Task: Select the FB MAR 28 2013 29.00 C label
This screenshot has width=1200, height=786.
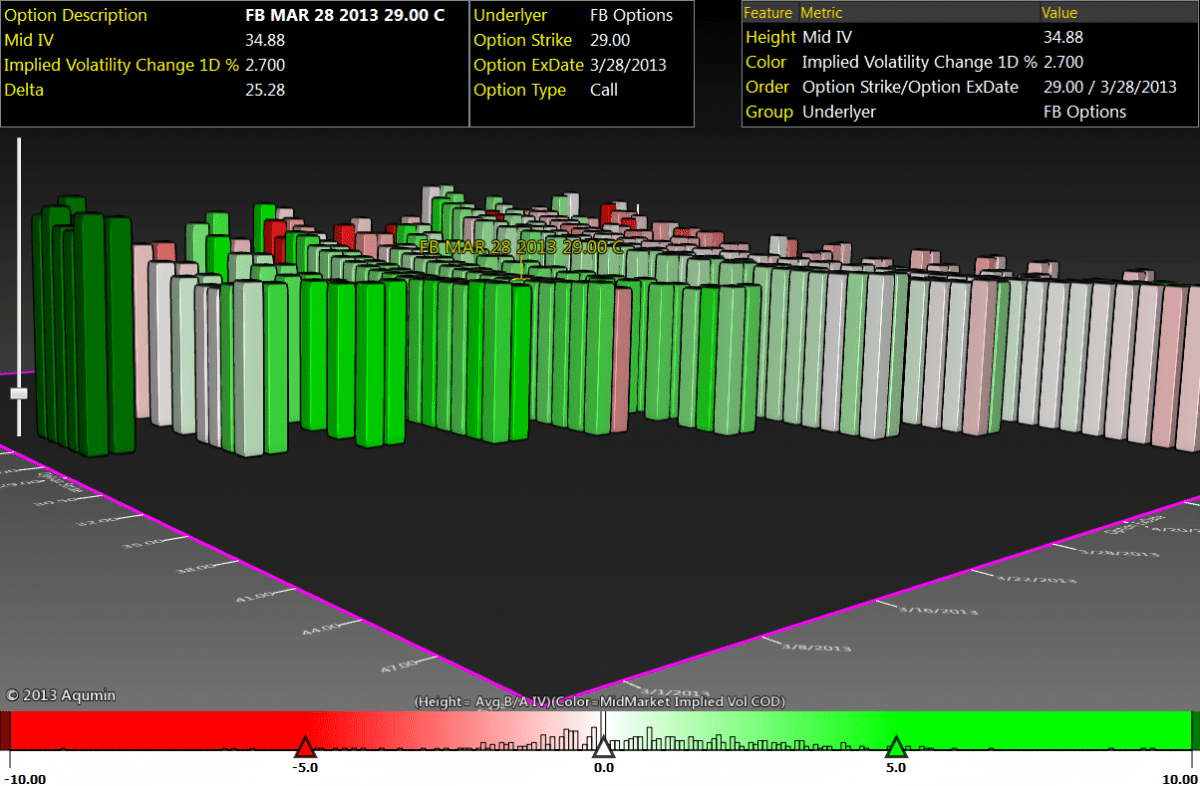Action: pyautogui.click(x=521, y=247)
